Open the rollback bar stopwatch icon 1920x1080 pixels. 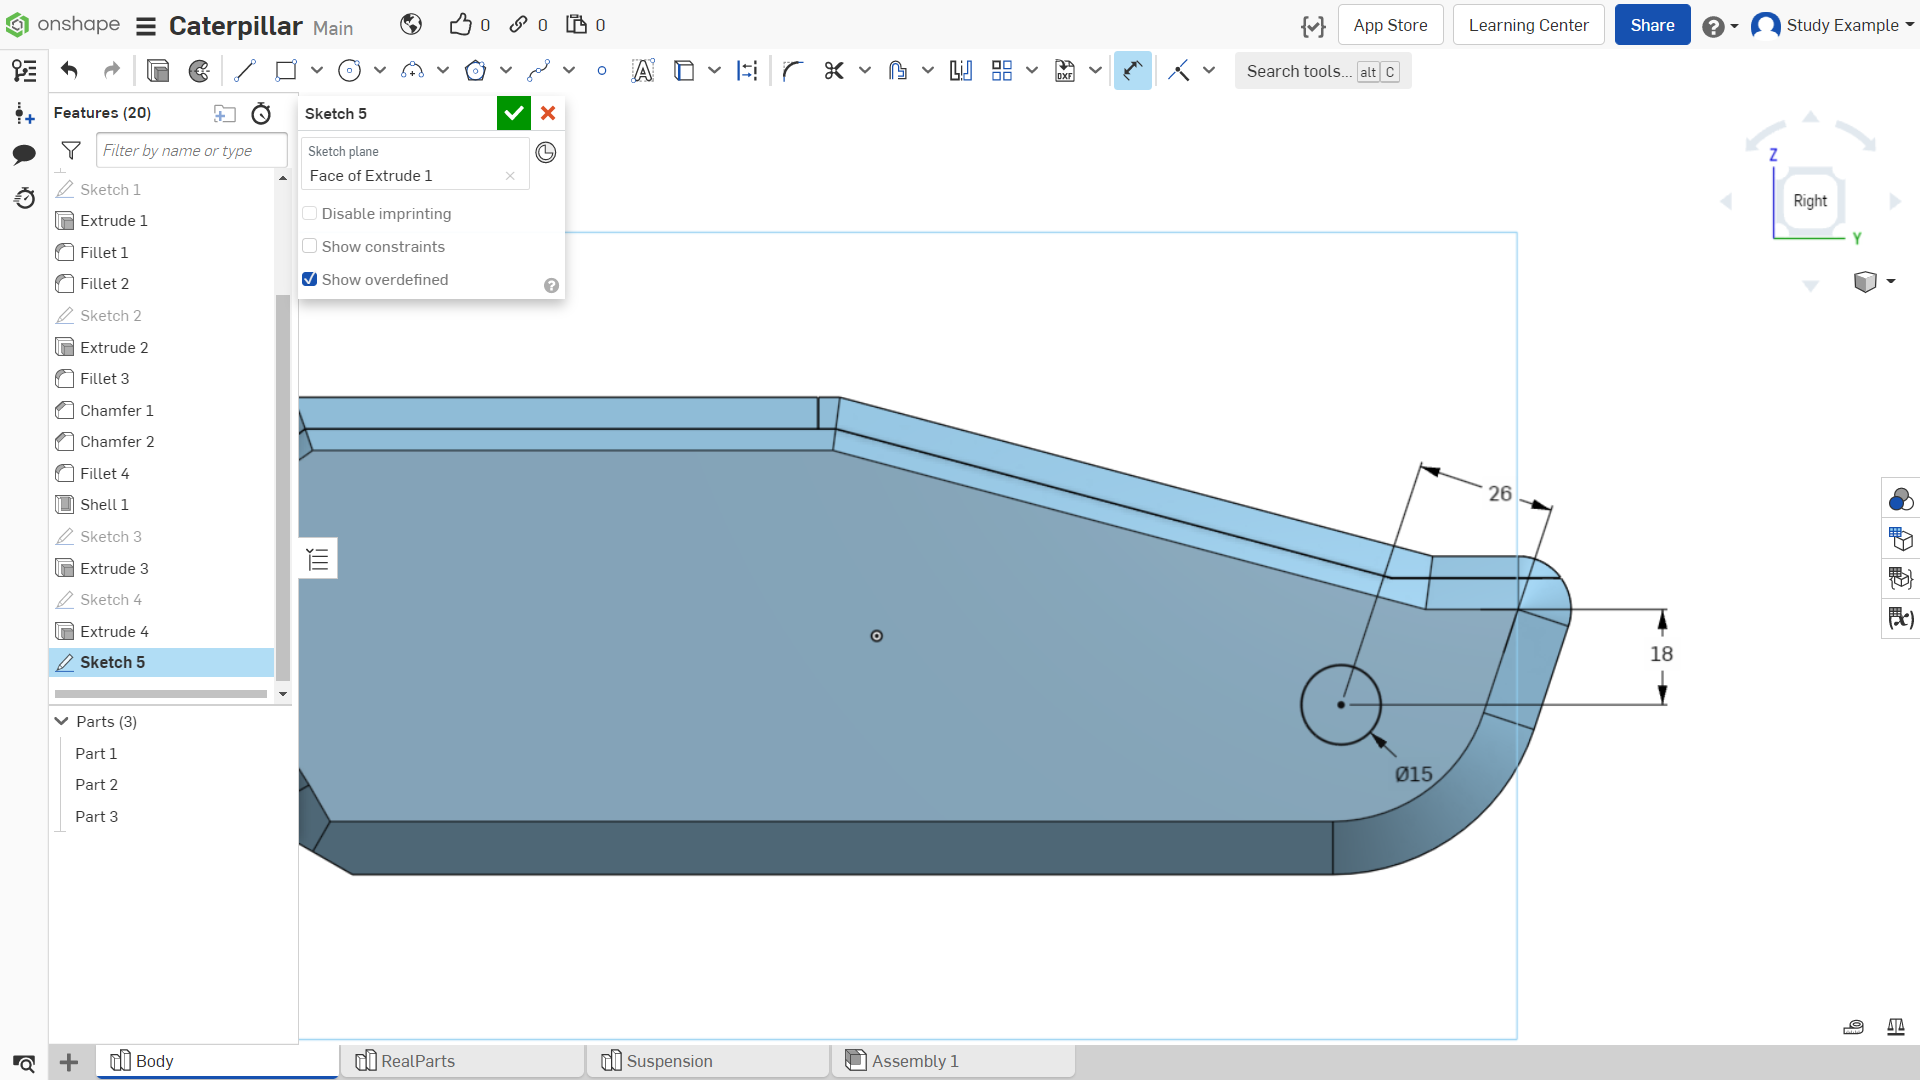coord(261,113)
